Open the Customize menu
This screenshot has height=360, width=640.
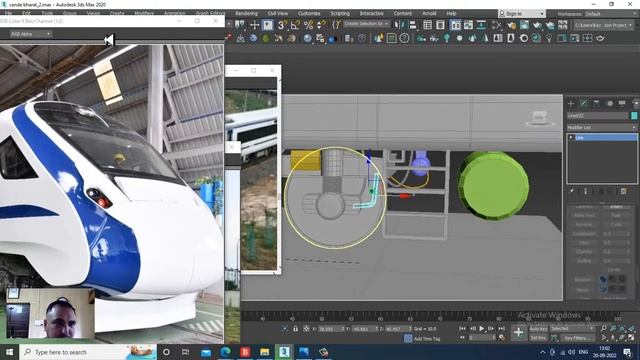(x=309, y=13)
